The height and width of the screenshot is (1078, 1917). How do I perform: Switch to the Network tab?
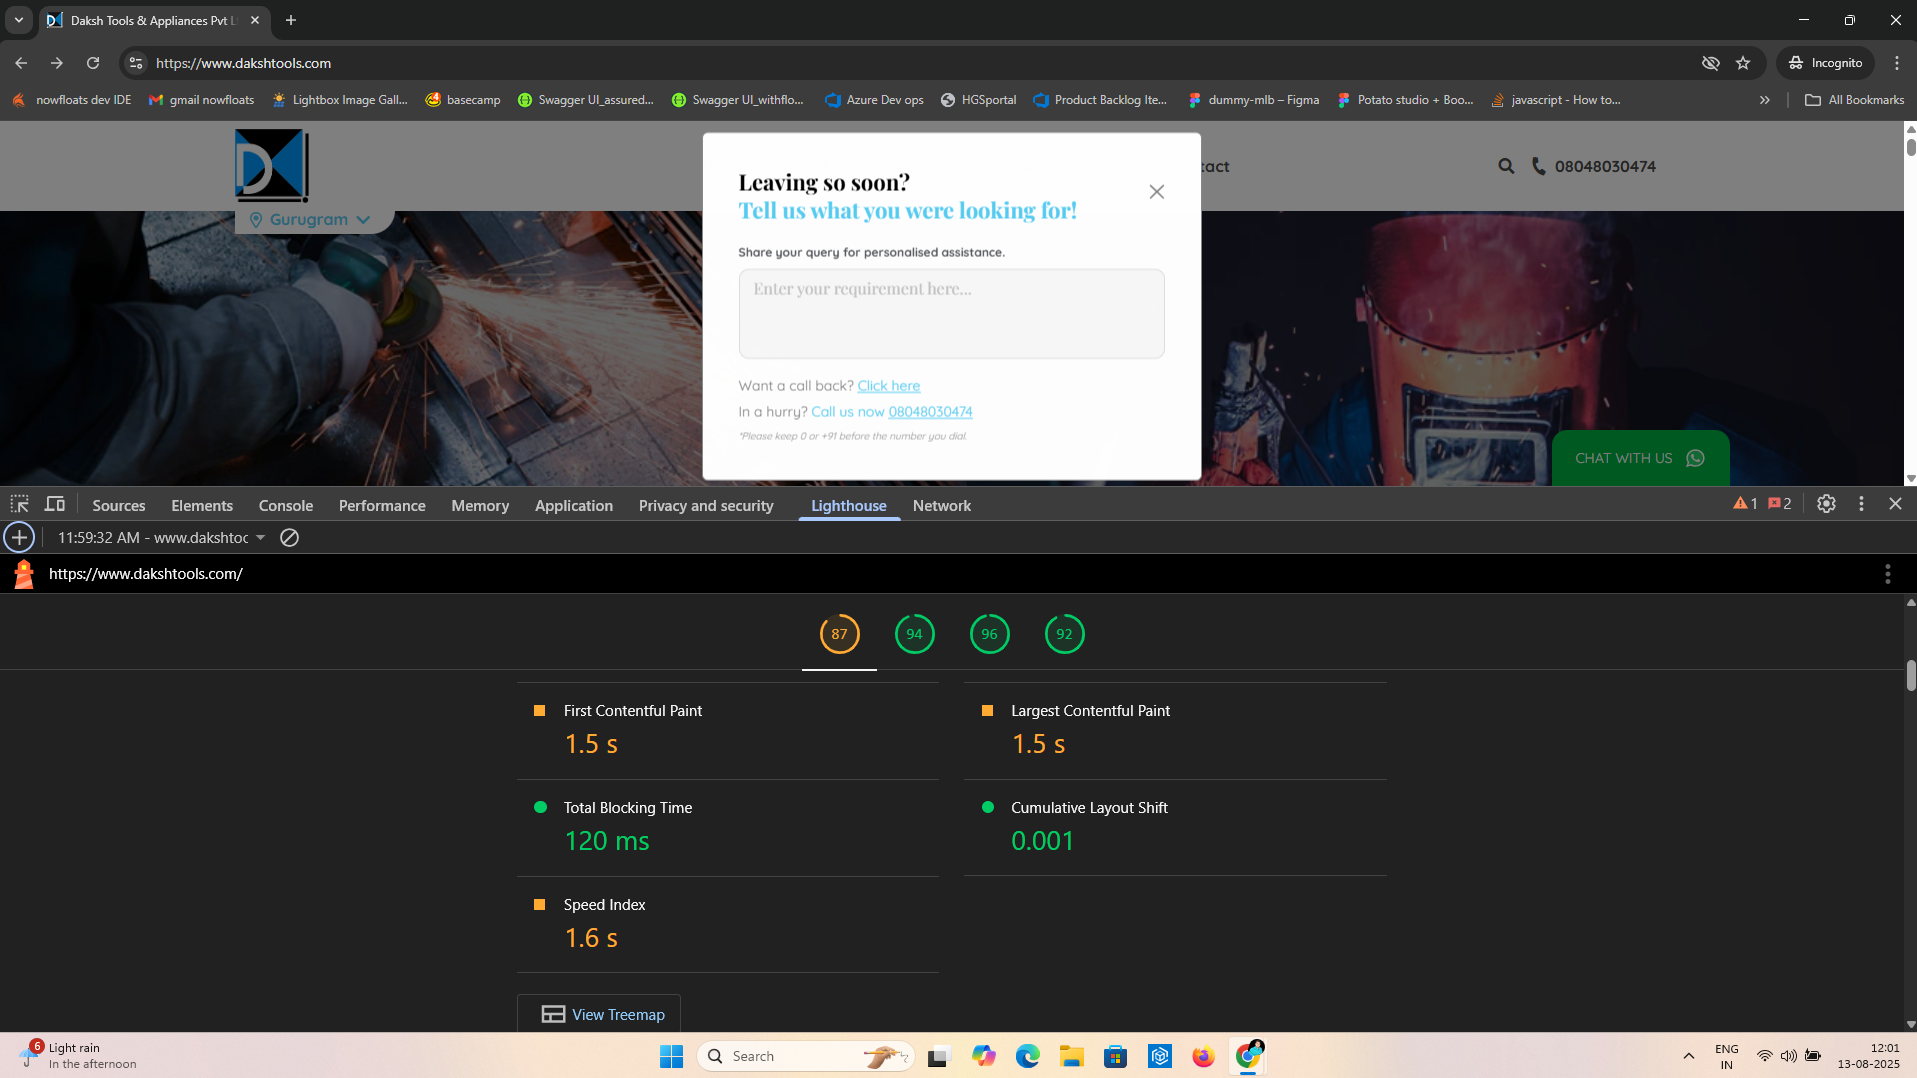(941, 506)
